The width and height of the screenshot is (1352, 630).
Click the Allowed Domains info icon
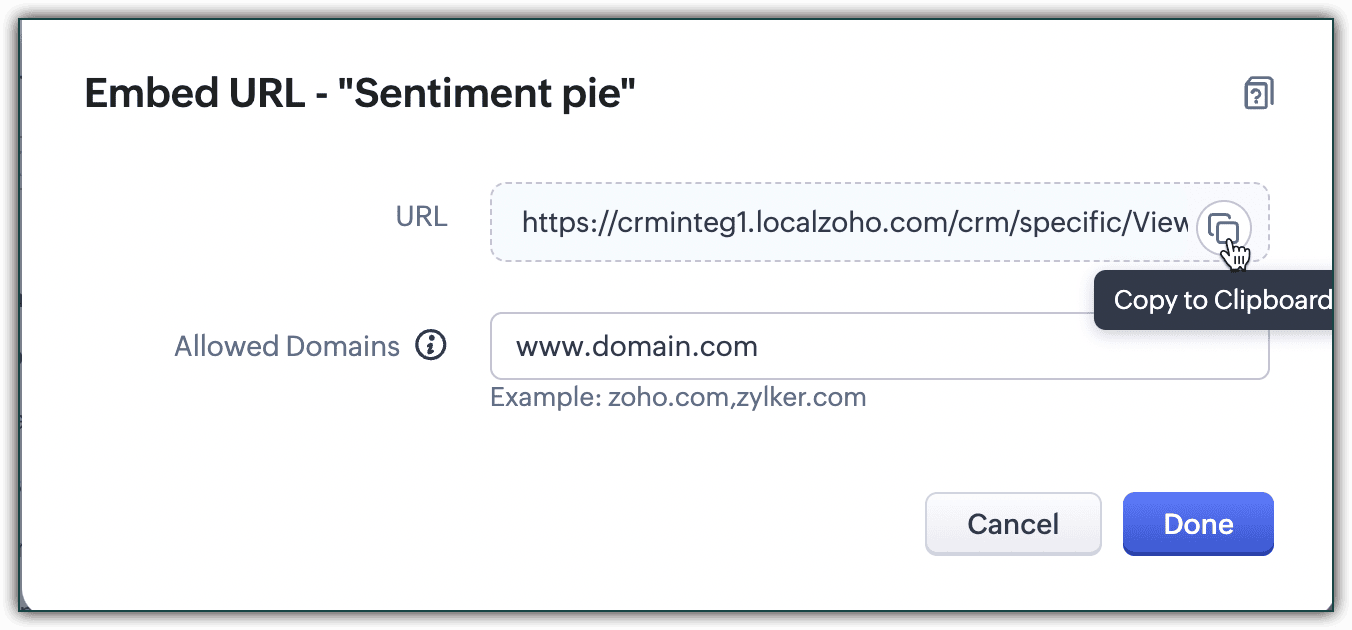point(430,346)
